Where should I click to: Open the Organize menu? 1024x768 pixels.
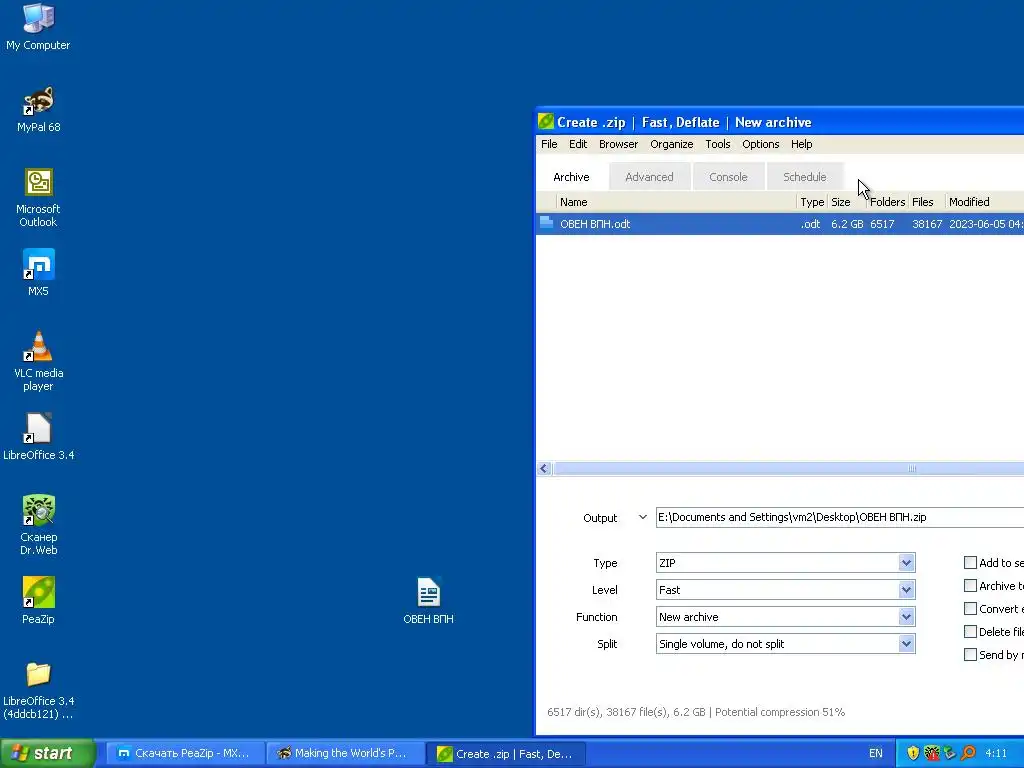(x=671, y=144)
